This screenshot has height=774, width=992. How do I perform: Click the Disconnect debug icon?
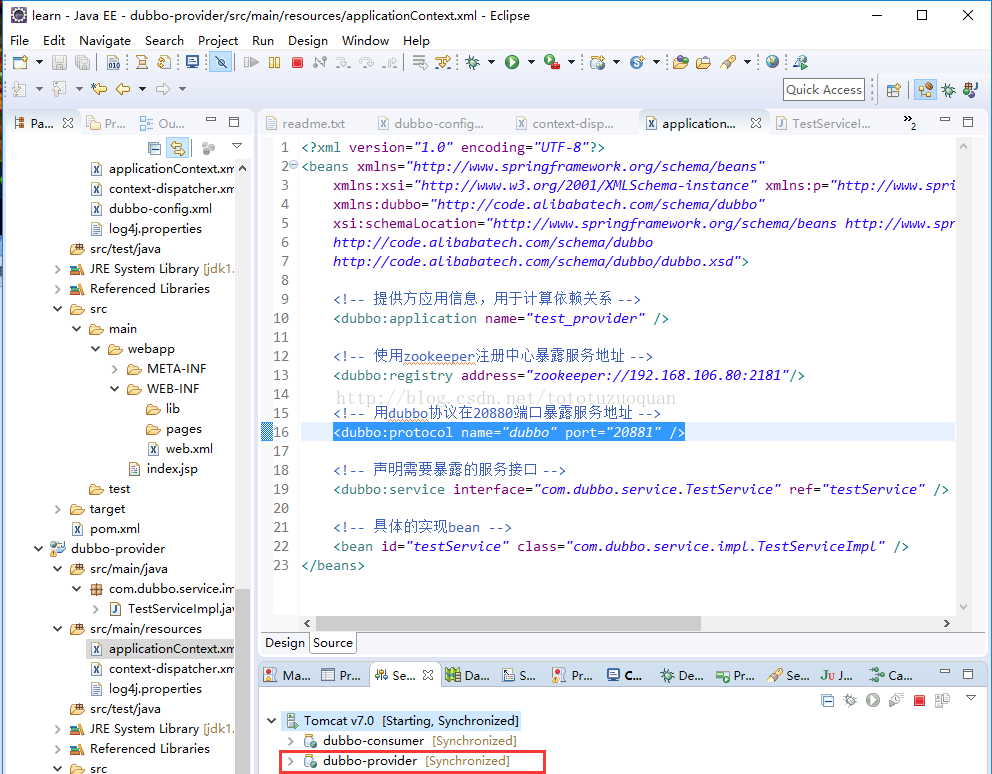click(x=320, y=62)
